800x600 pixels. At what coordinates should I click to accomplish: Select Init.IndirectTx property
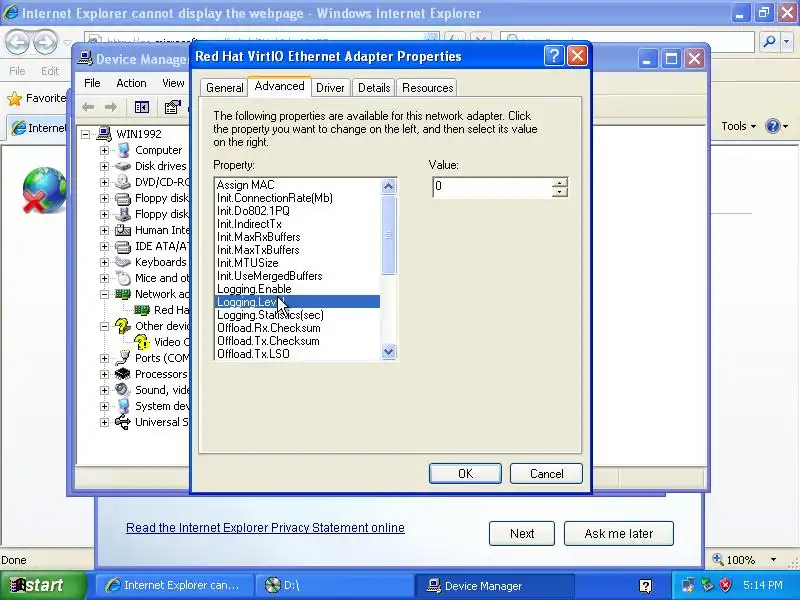tap(249, 224)
